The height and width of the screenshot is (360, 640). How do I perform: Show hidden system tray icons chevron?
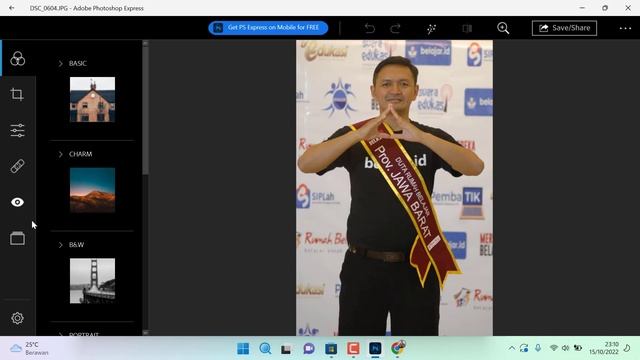[511, 348]
